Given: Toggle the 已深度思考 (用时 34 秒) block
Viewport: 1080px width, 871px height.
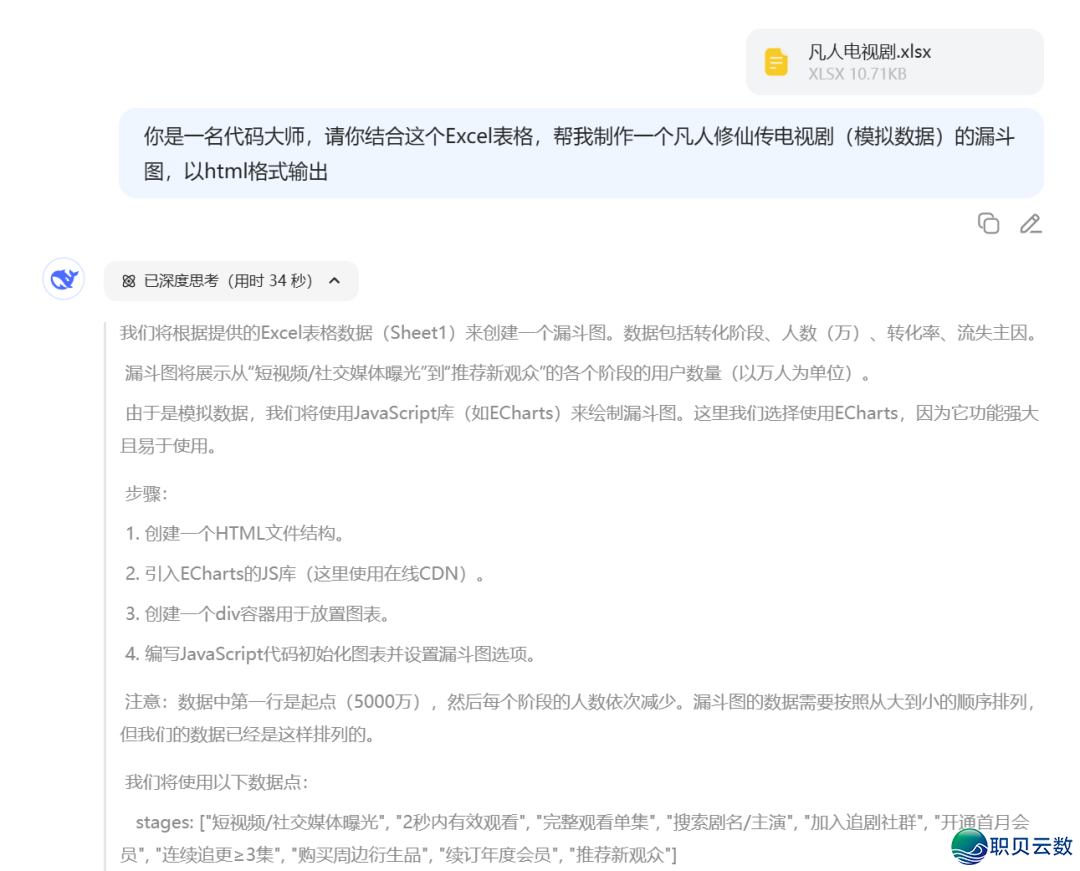Looking at the screenshot, I should click(230, 281).
